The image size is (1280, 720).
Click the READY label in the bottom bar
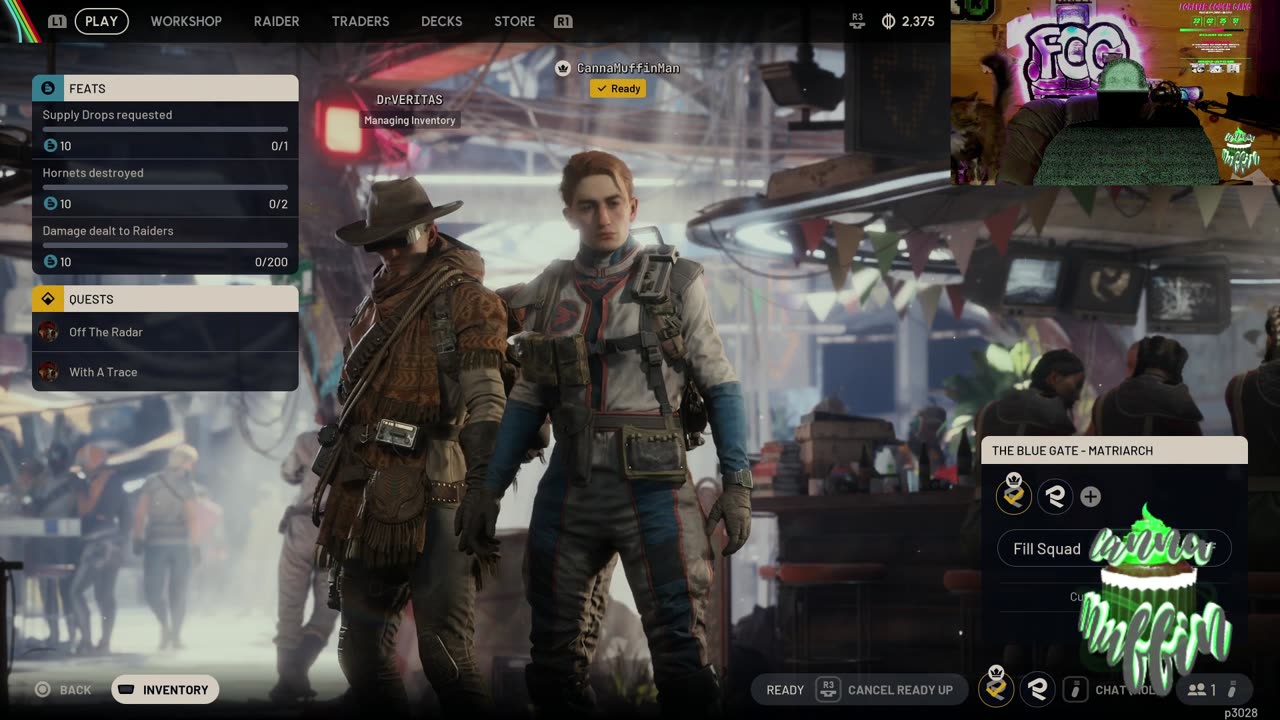(x=785, y=690)
